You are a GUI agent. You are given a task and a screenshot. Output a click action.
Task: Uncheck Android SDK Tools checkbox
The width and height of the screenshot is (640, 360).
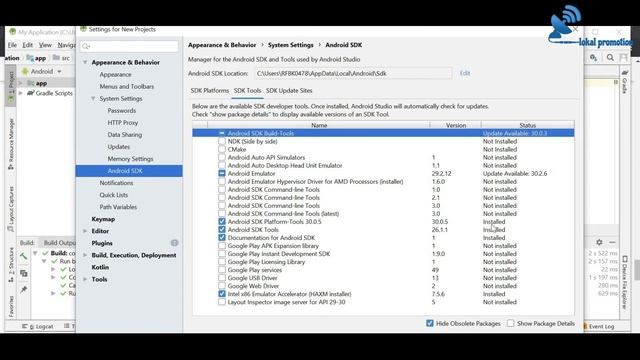coord(222,230)
